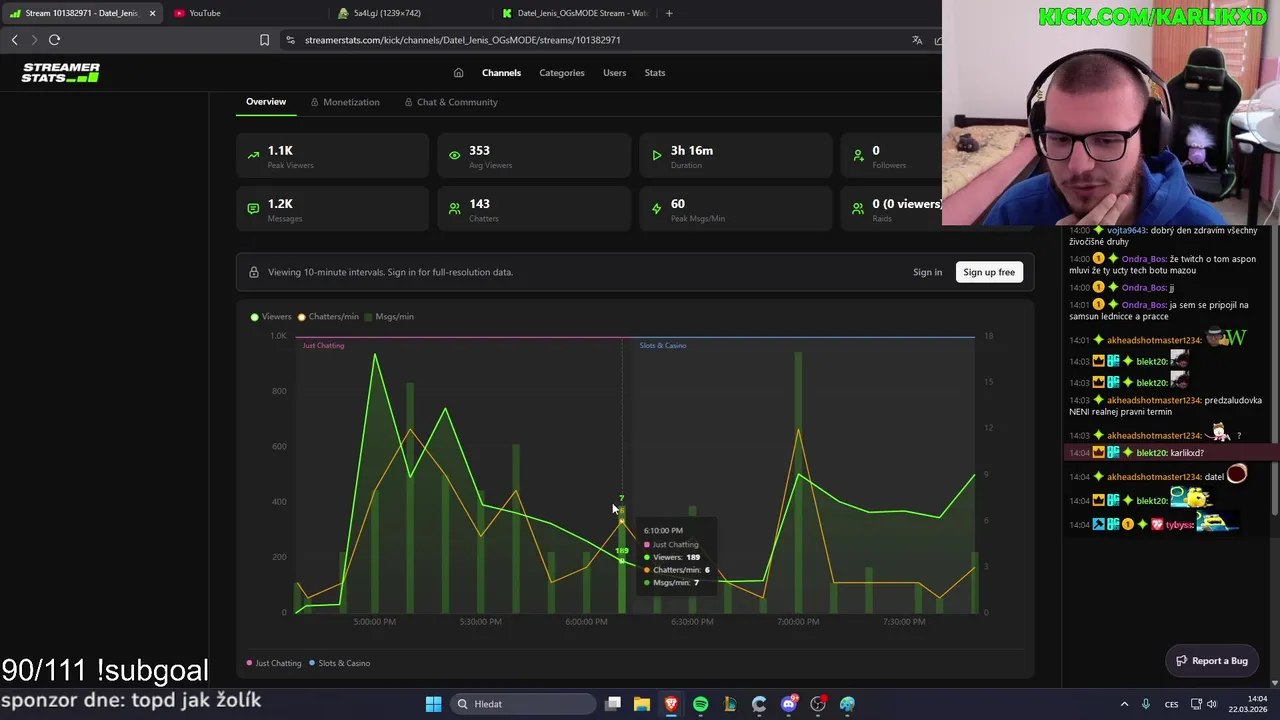Image resolution: width=1280 pixels, height=720 pixels.
Task: Open the Chat & Community tab
Action: click(451, 102)
